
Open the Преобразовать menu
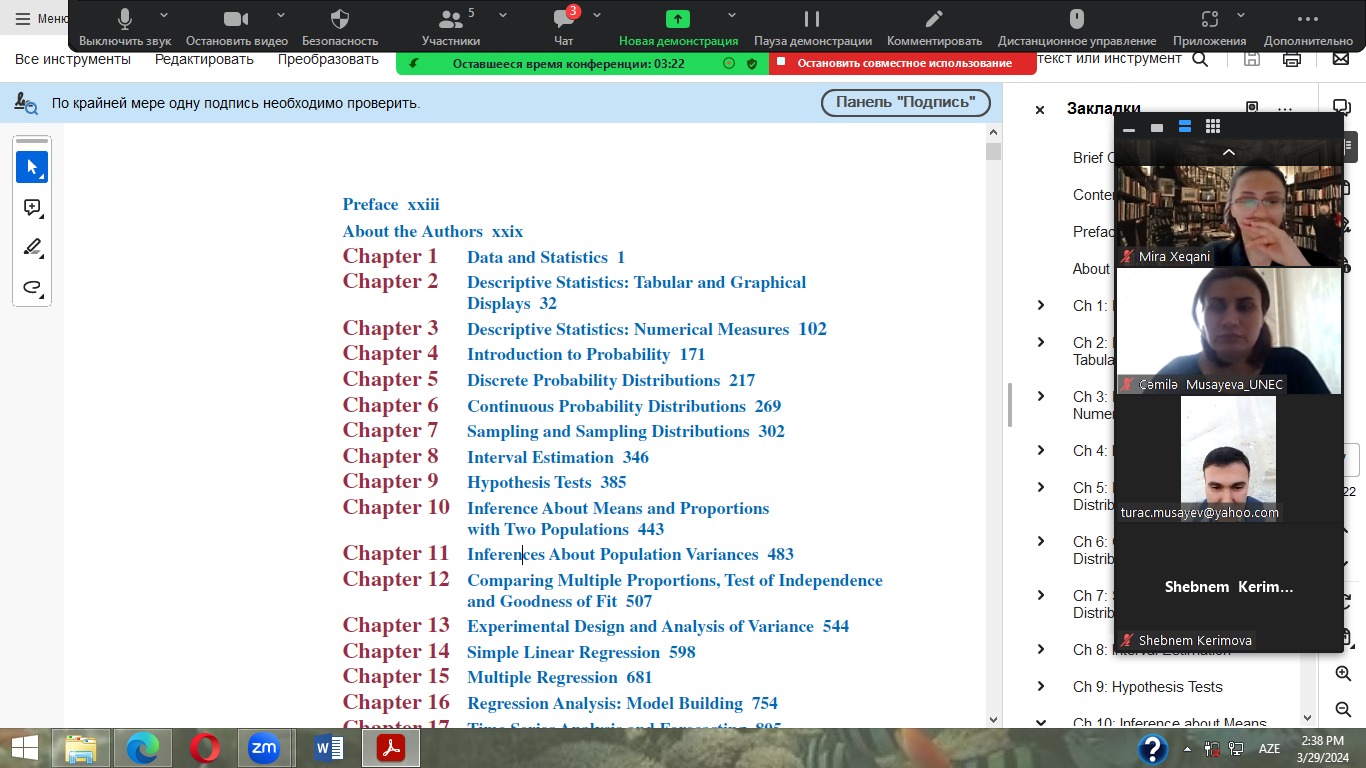click(328, 59)
